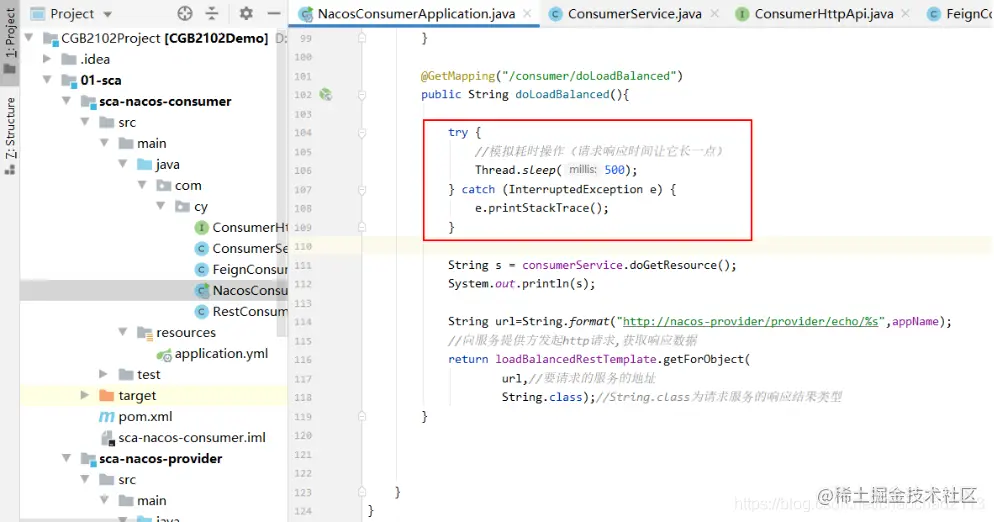
Task: Click line number 110 in gutter
Action: click(x=303, y=246)
